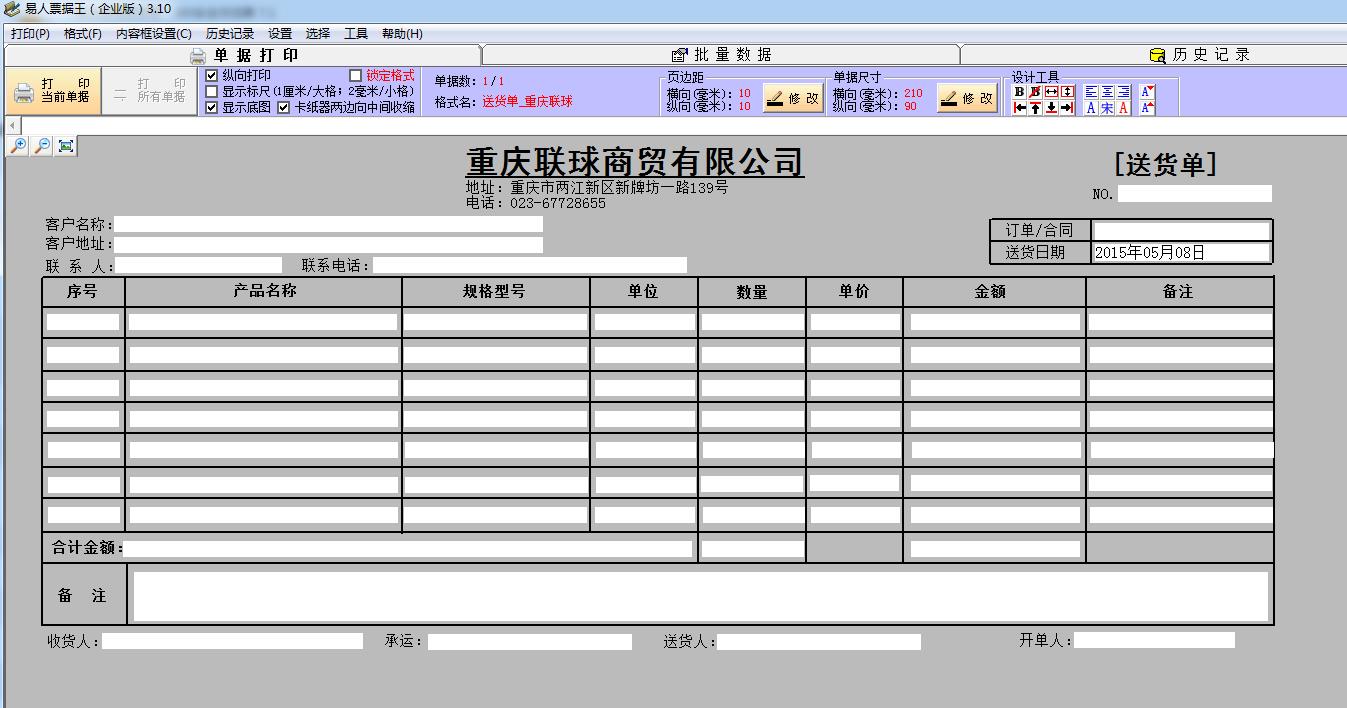1347x708 pixels.
Task: Click the 电话：023-67728655 text
Action: 535,203
